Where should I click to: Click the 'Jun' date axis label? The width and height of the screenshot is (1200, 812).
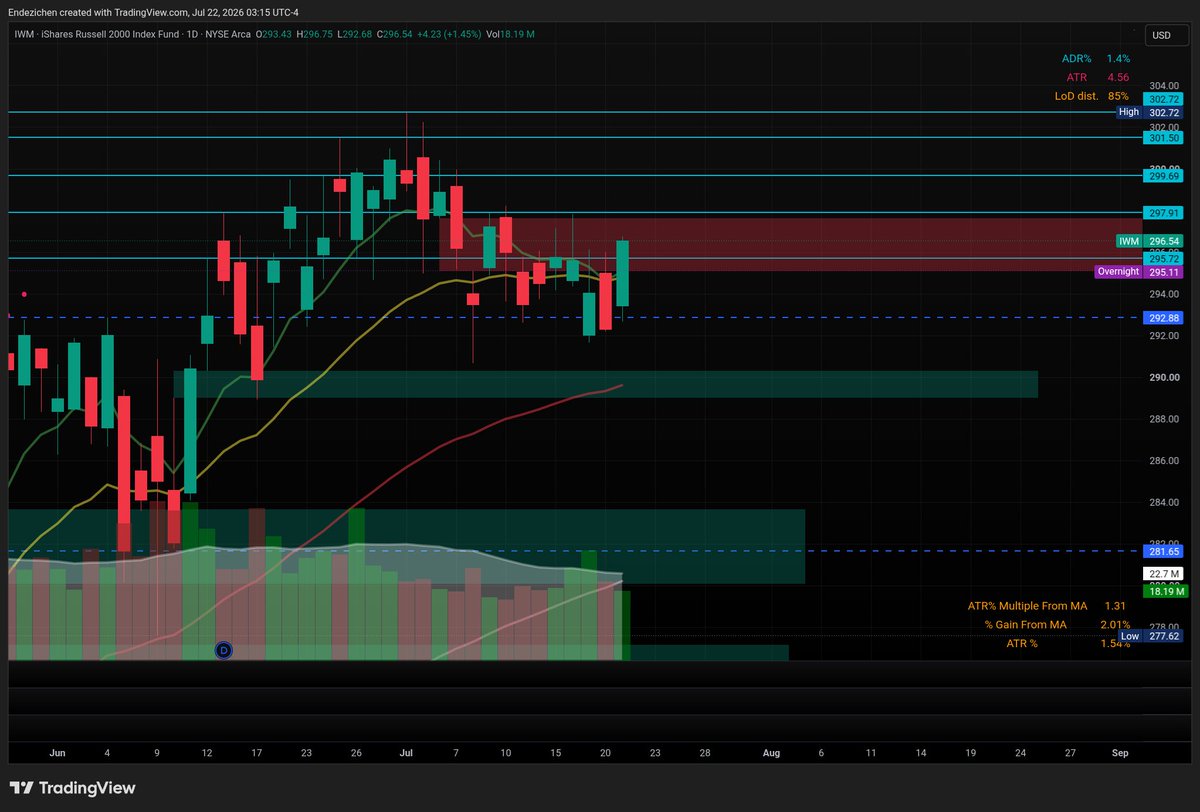[x=57, y=752]
